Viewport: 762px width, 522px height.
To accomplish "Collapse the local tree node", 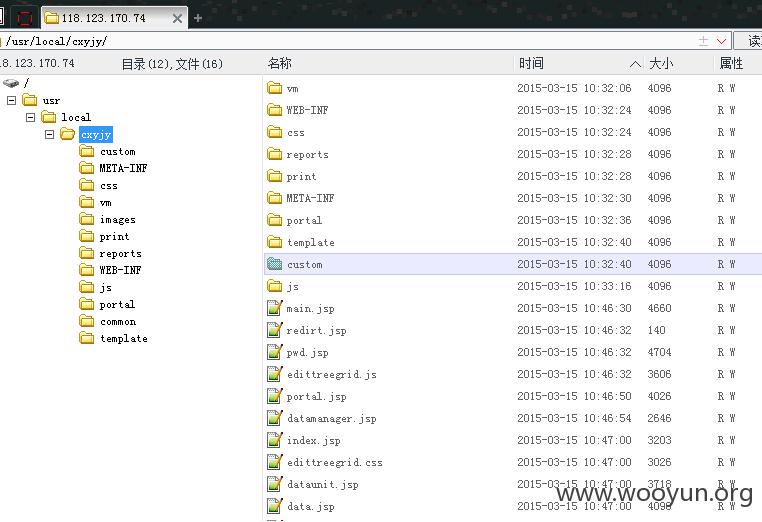I will (x=31, y=118).
